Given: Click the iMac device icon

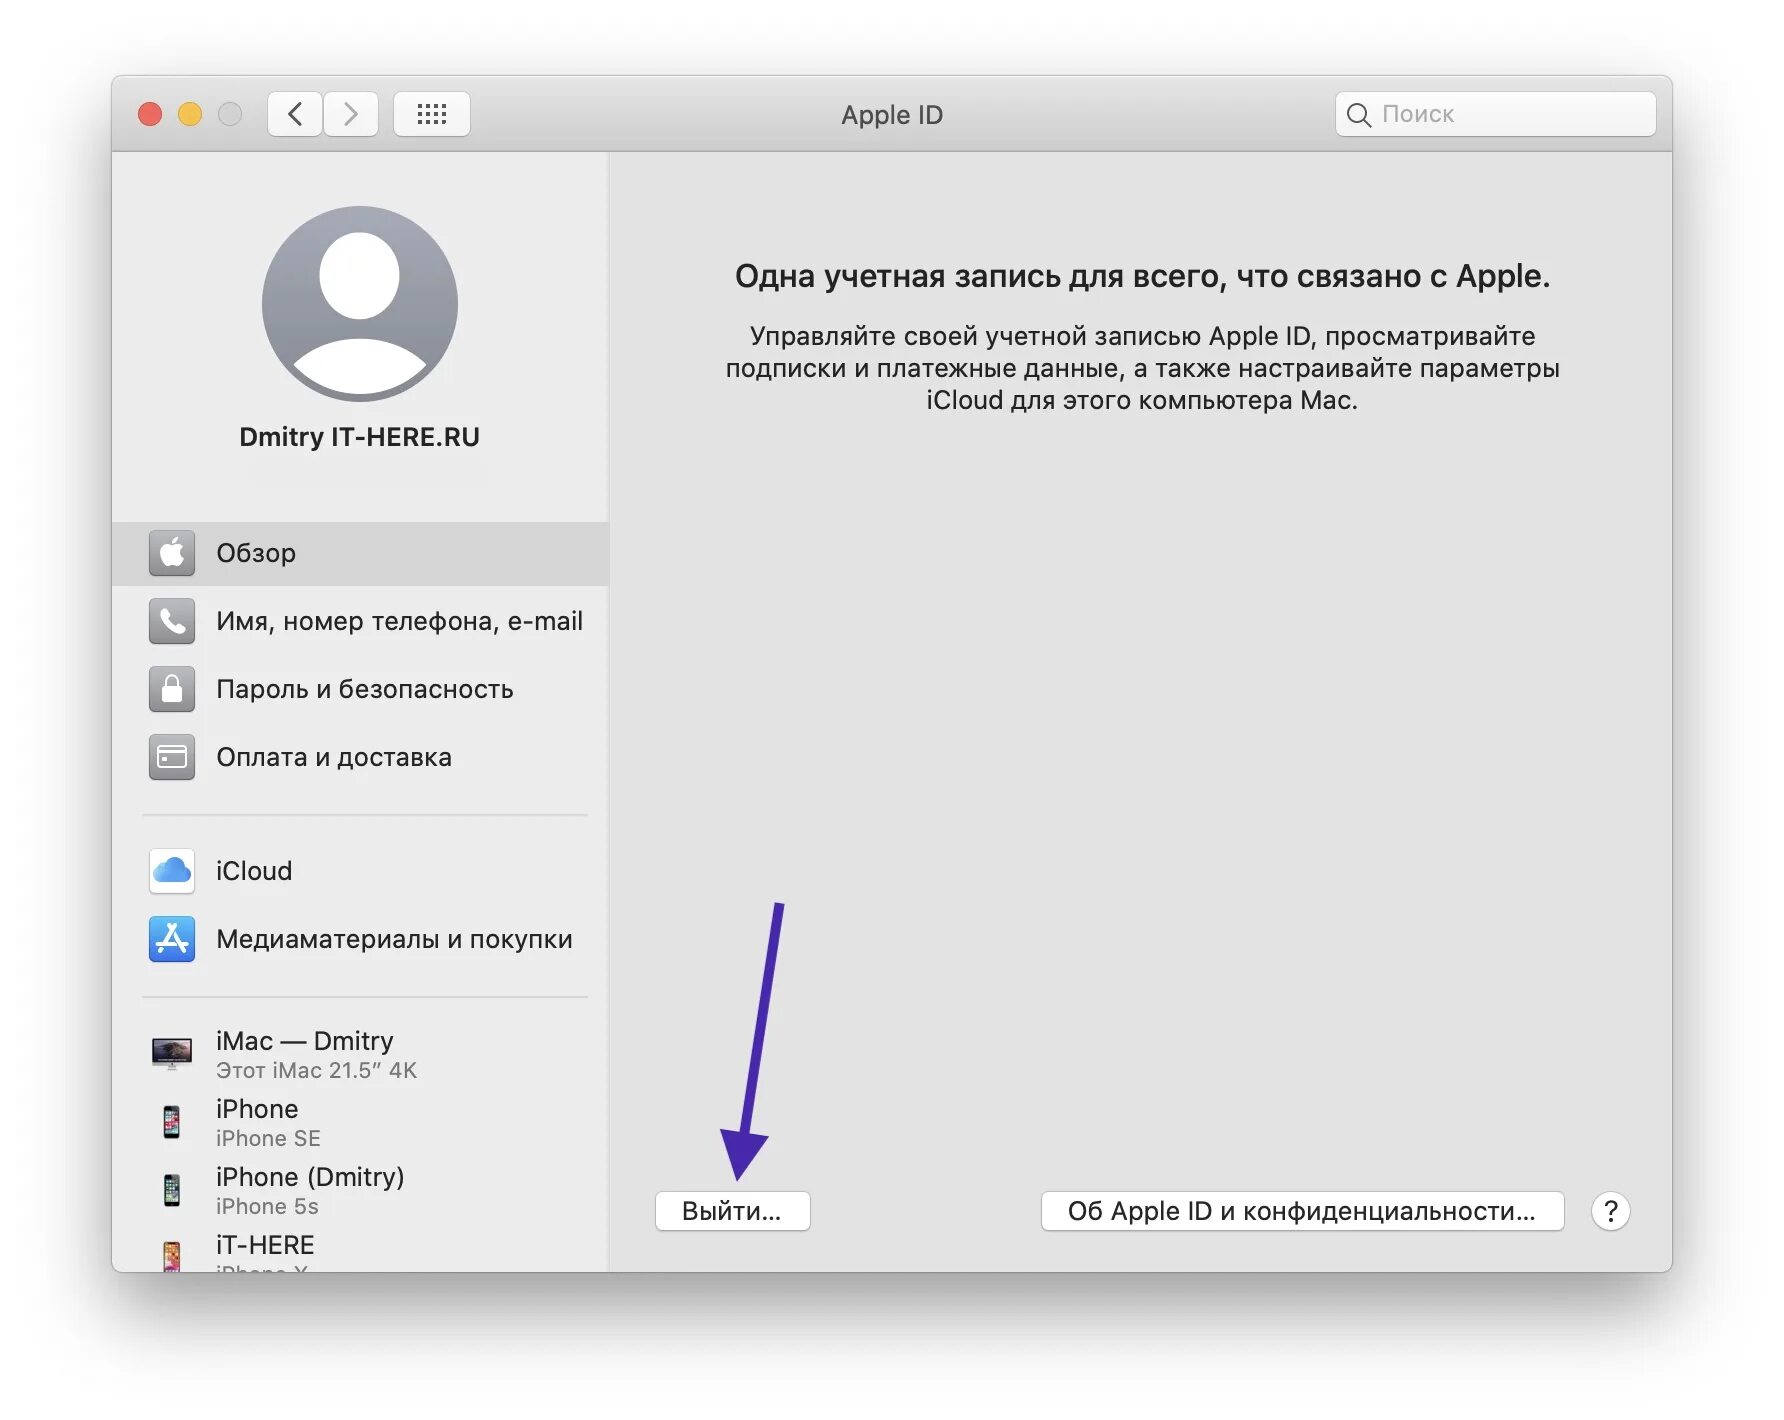Looking at the screenshot, I should click(172, 1053).
